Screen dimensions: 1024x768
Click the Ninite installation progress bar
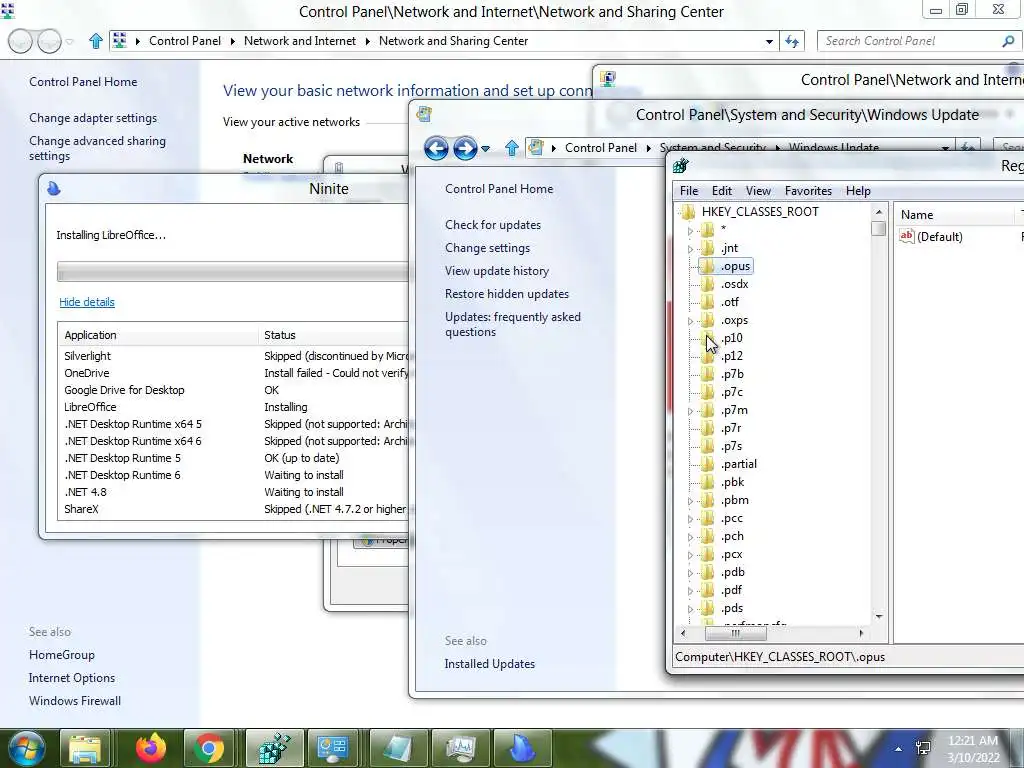tap(233, 272)
